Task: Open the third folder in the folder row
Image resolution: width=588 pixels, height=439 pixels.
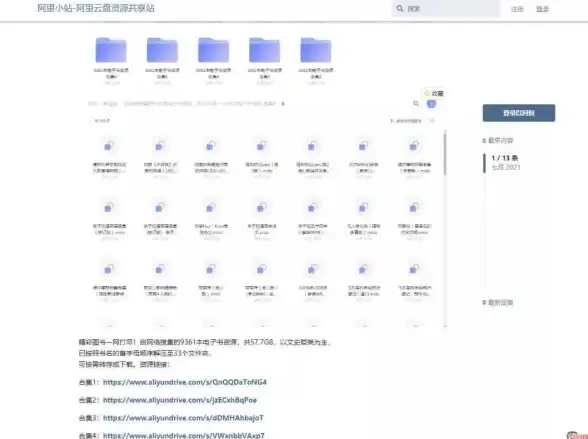Action: pyautogui.click(x=213, y=50)
